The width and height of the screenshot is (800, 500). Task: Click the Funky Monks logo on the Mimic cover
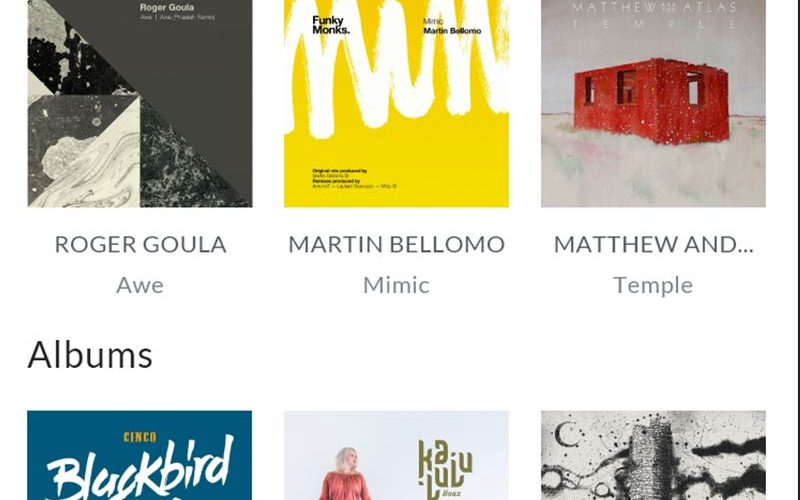coord(331,25)
